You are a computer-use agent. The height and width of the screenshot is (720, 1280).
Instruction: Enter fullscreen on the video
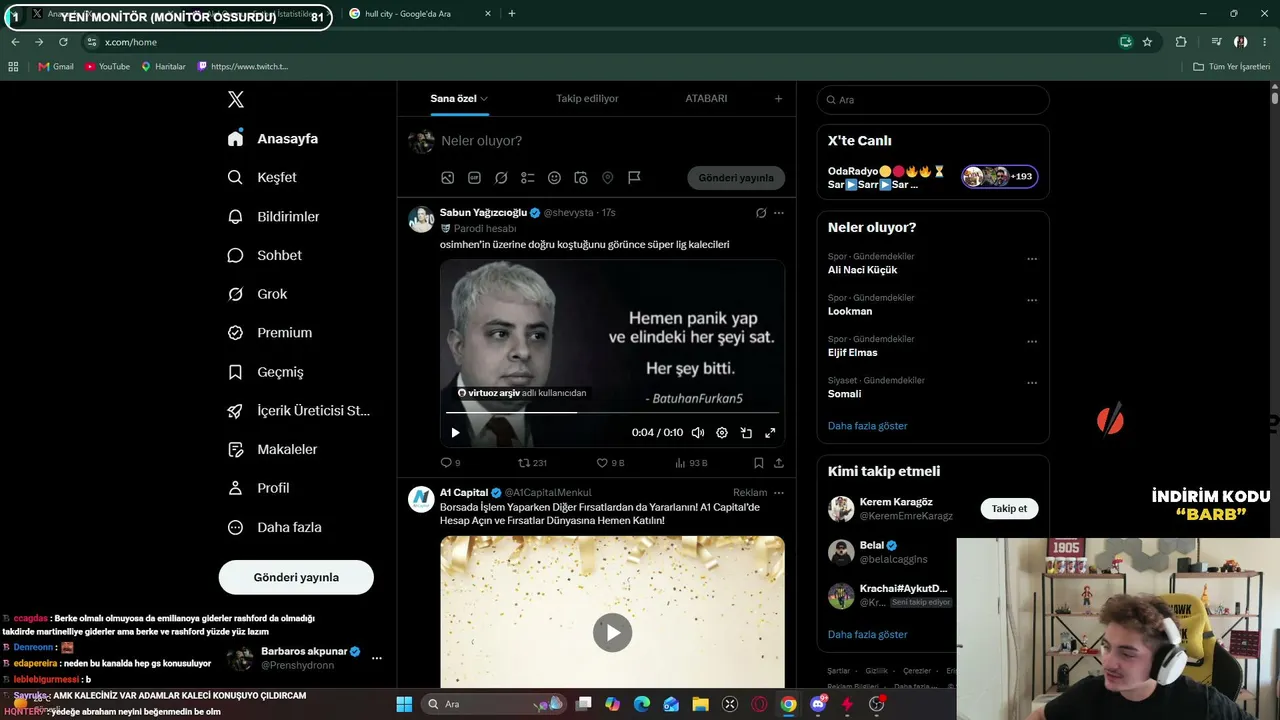point(770,433)
